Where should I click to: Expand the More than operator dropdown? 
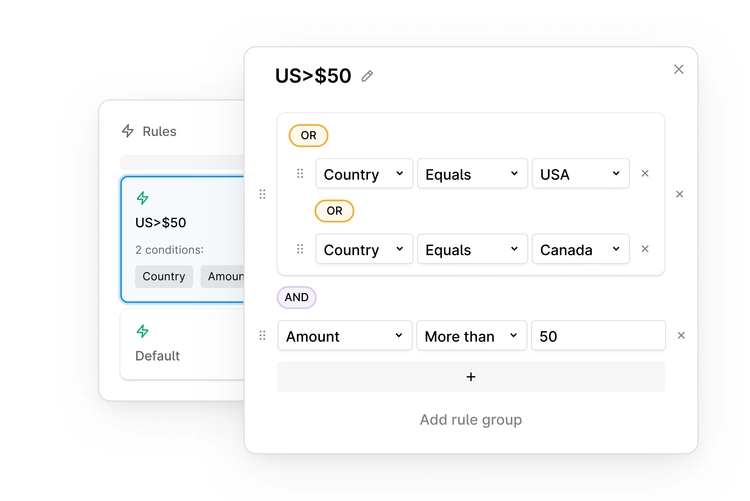(x=471, y=336)
